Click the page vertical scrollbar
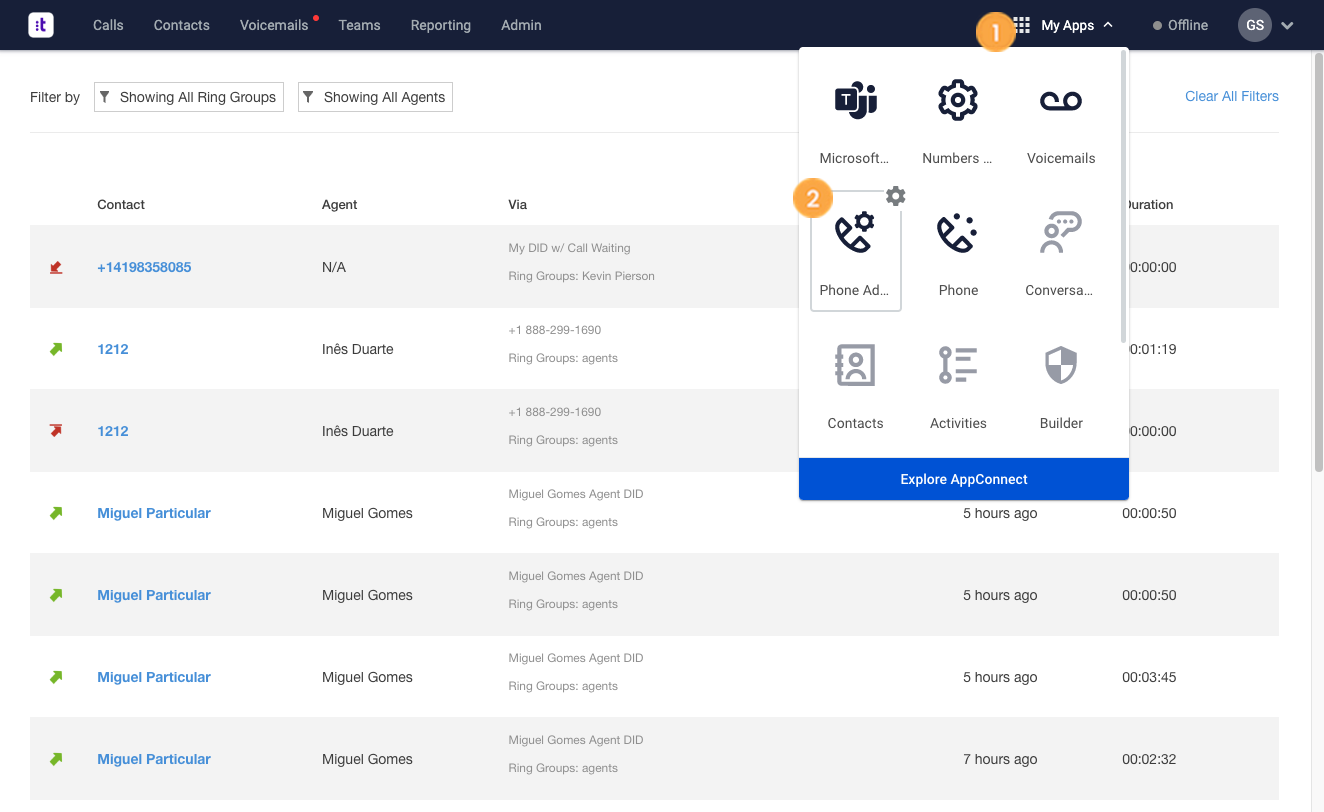 (1317, 262)
